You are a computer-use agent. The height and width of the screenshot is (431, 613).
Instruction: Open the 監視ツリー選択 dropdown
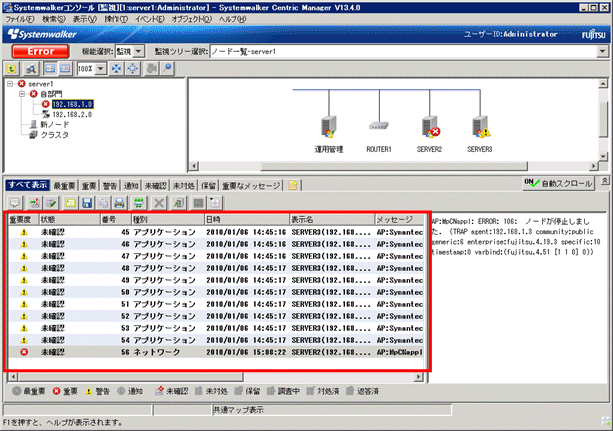pos(602,51)
